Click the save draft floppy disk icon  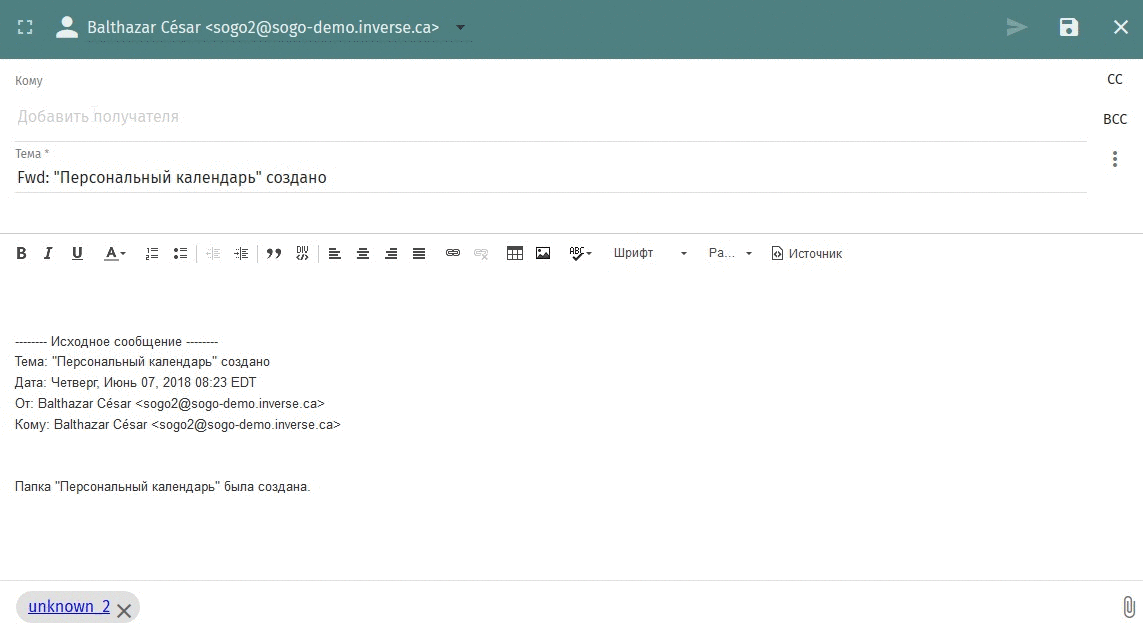click(1069, 27)
